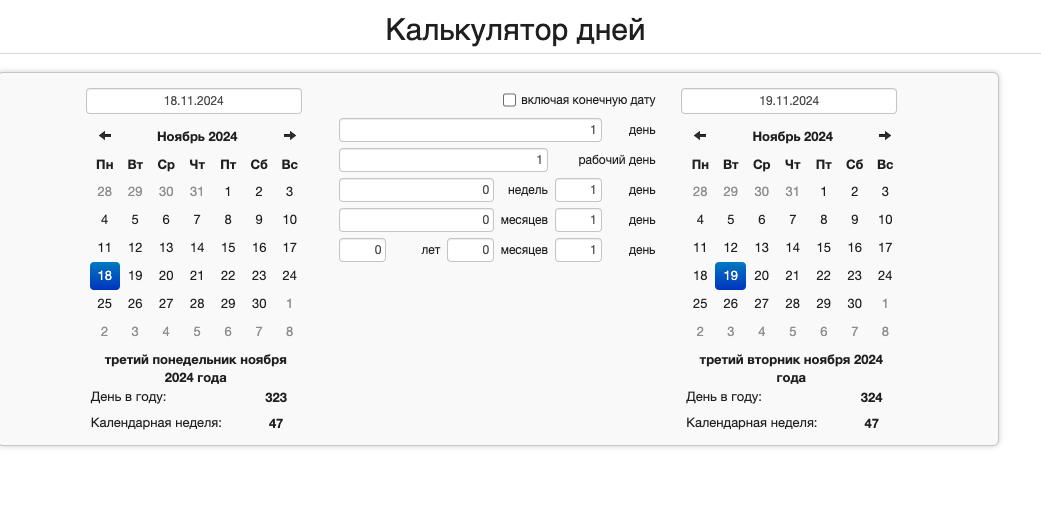
Task: Pick November 30 in the right calendar
Action: tap(854, 304)
